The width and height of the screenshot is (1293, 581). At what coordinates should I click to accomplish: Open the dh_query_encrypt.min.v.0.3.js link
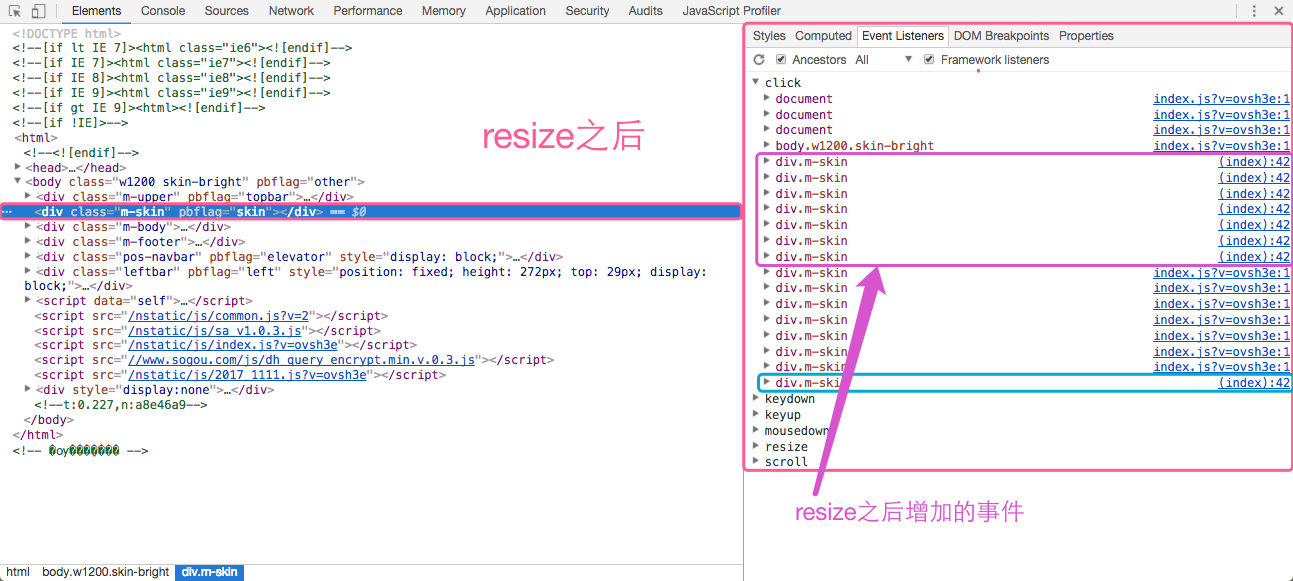(302, 360)
